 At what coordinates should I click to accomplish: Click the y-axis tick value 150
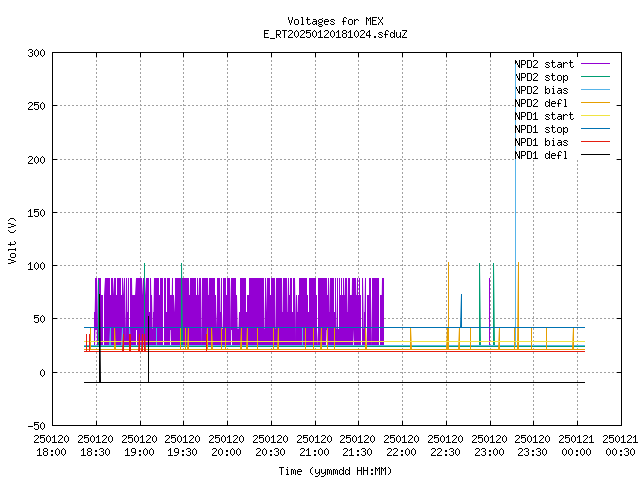(36, 213)
